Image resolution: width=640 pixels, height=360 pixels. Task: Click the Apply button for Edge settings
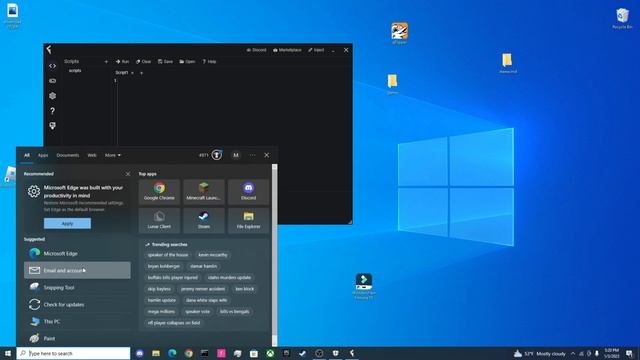coord(67,223)
